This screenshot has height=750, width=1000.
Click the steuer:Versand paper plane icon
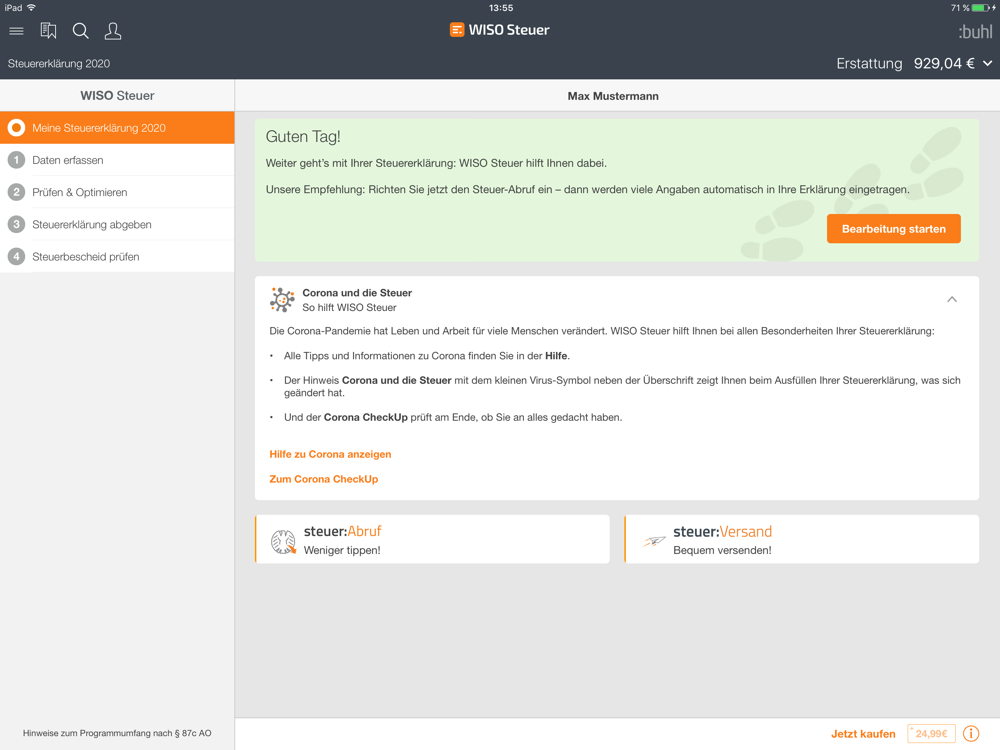[654, 541]
